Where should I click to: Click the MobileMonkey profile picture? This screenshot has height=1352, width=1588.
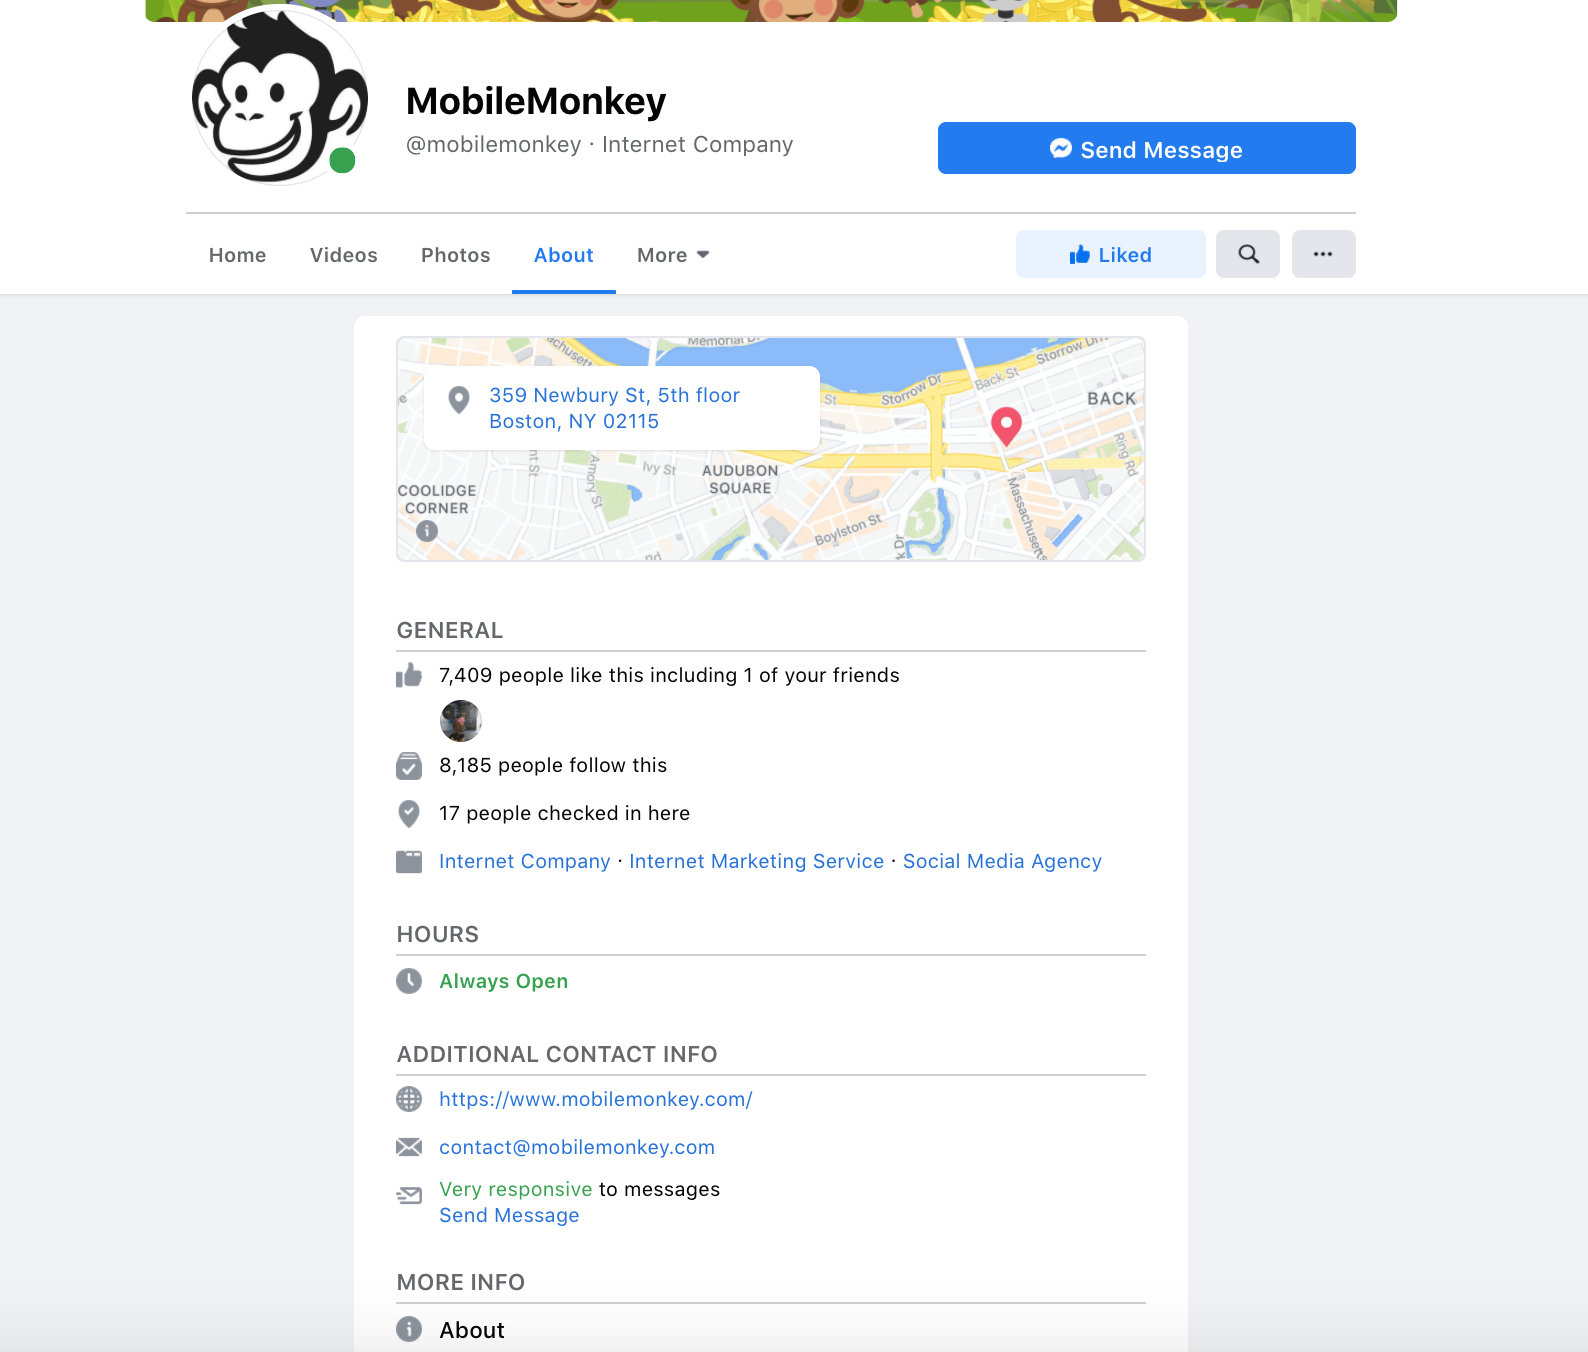[280, 95]
